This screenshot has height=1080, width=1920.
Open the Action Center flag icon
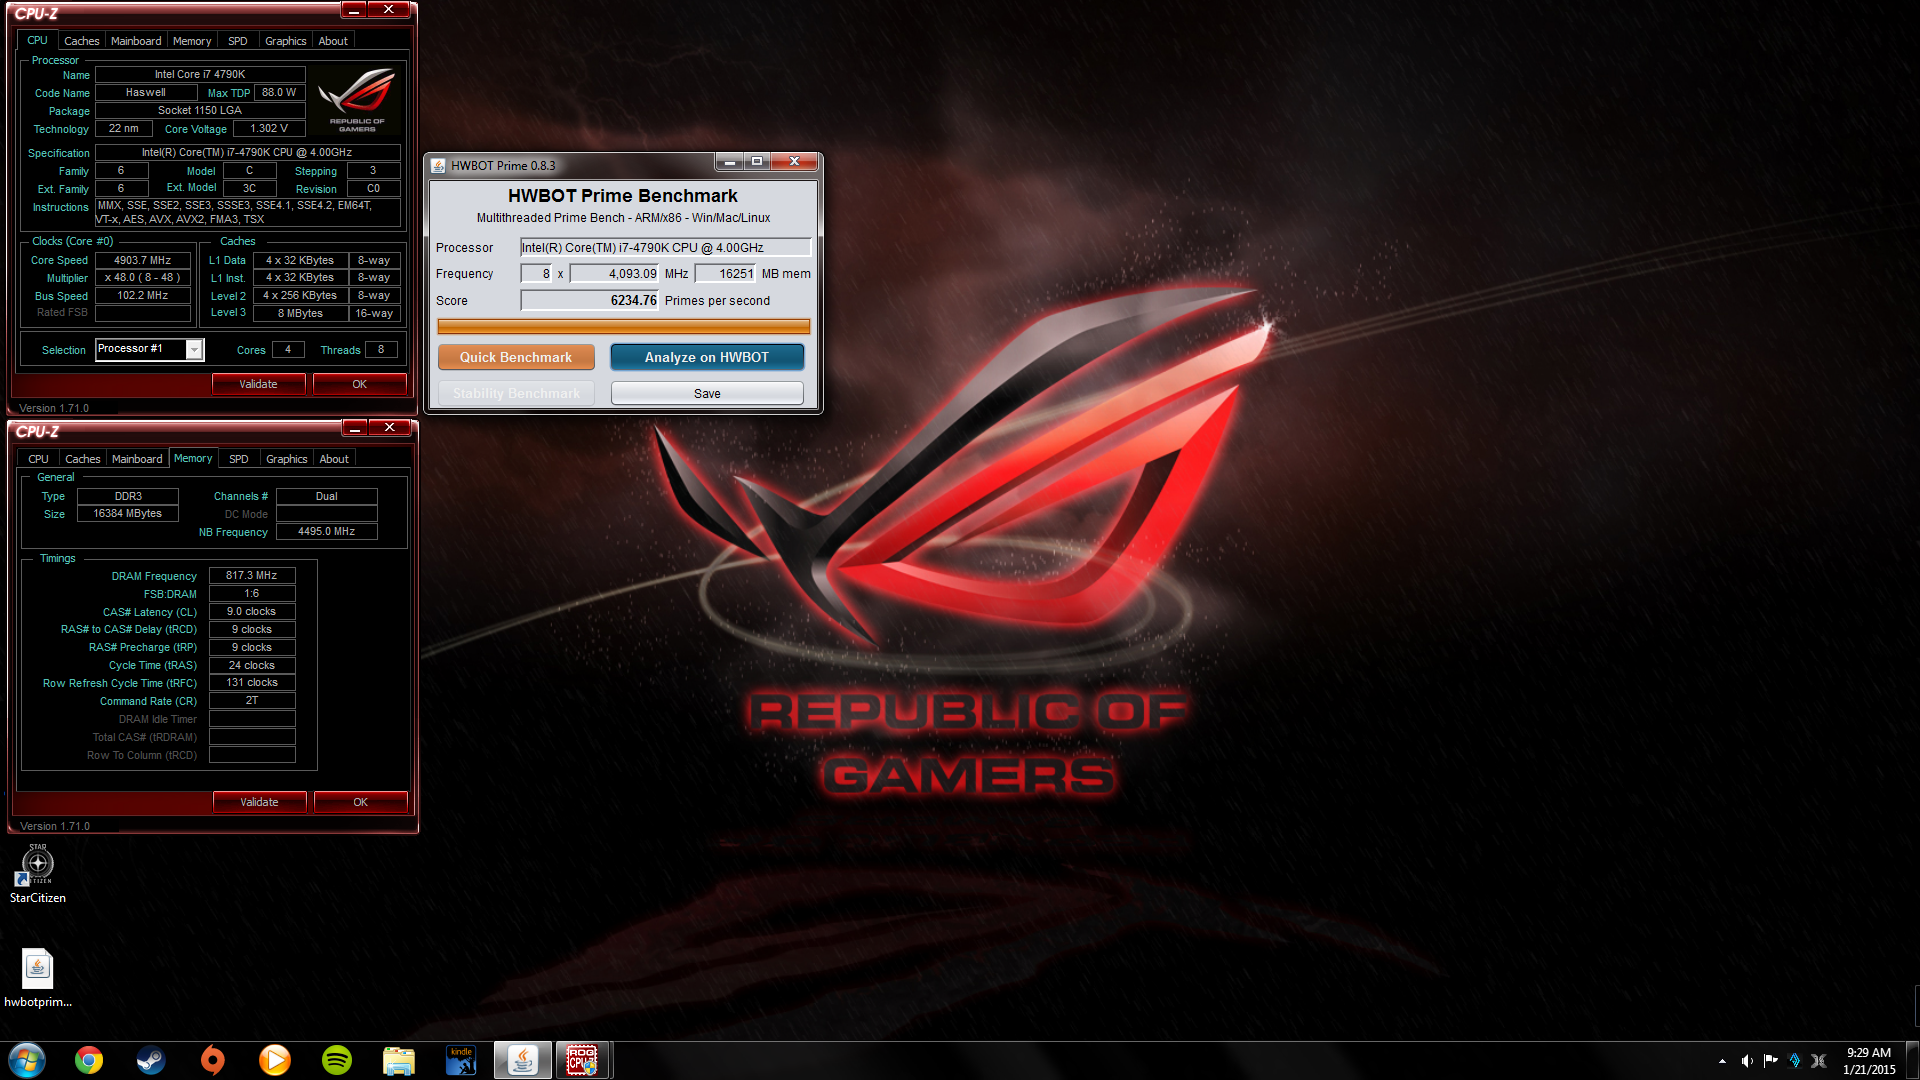point(1771,1061)
